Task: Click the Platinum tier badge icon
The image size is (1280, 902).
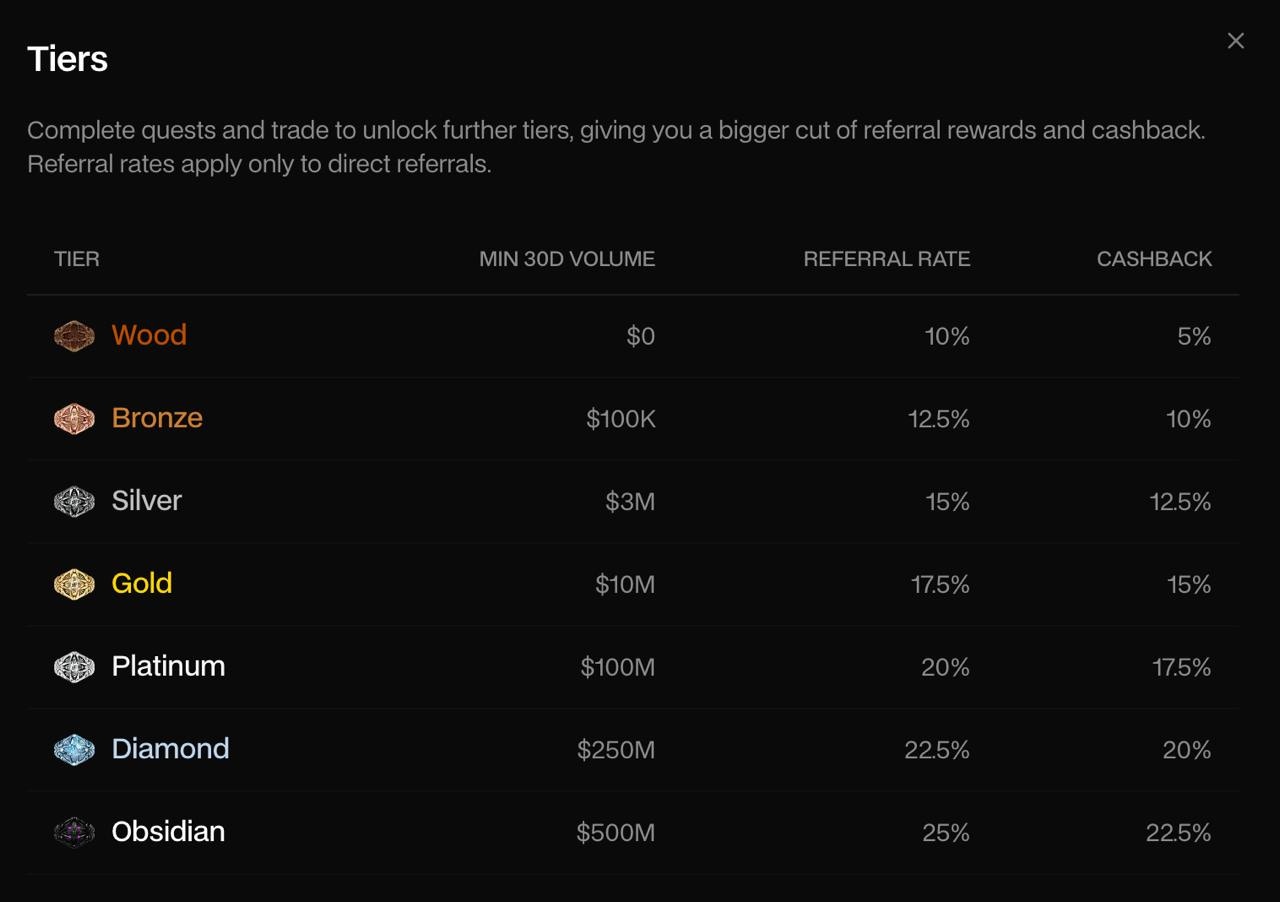Action: (x=74, y=667)
